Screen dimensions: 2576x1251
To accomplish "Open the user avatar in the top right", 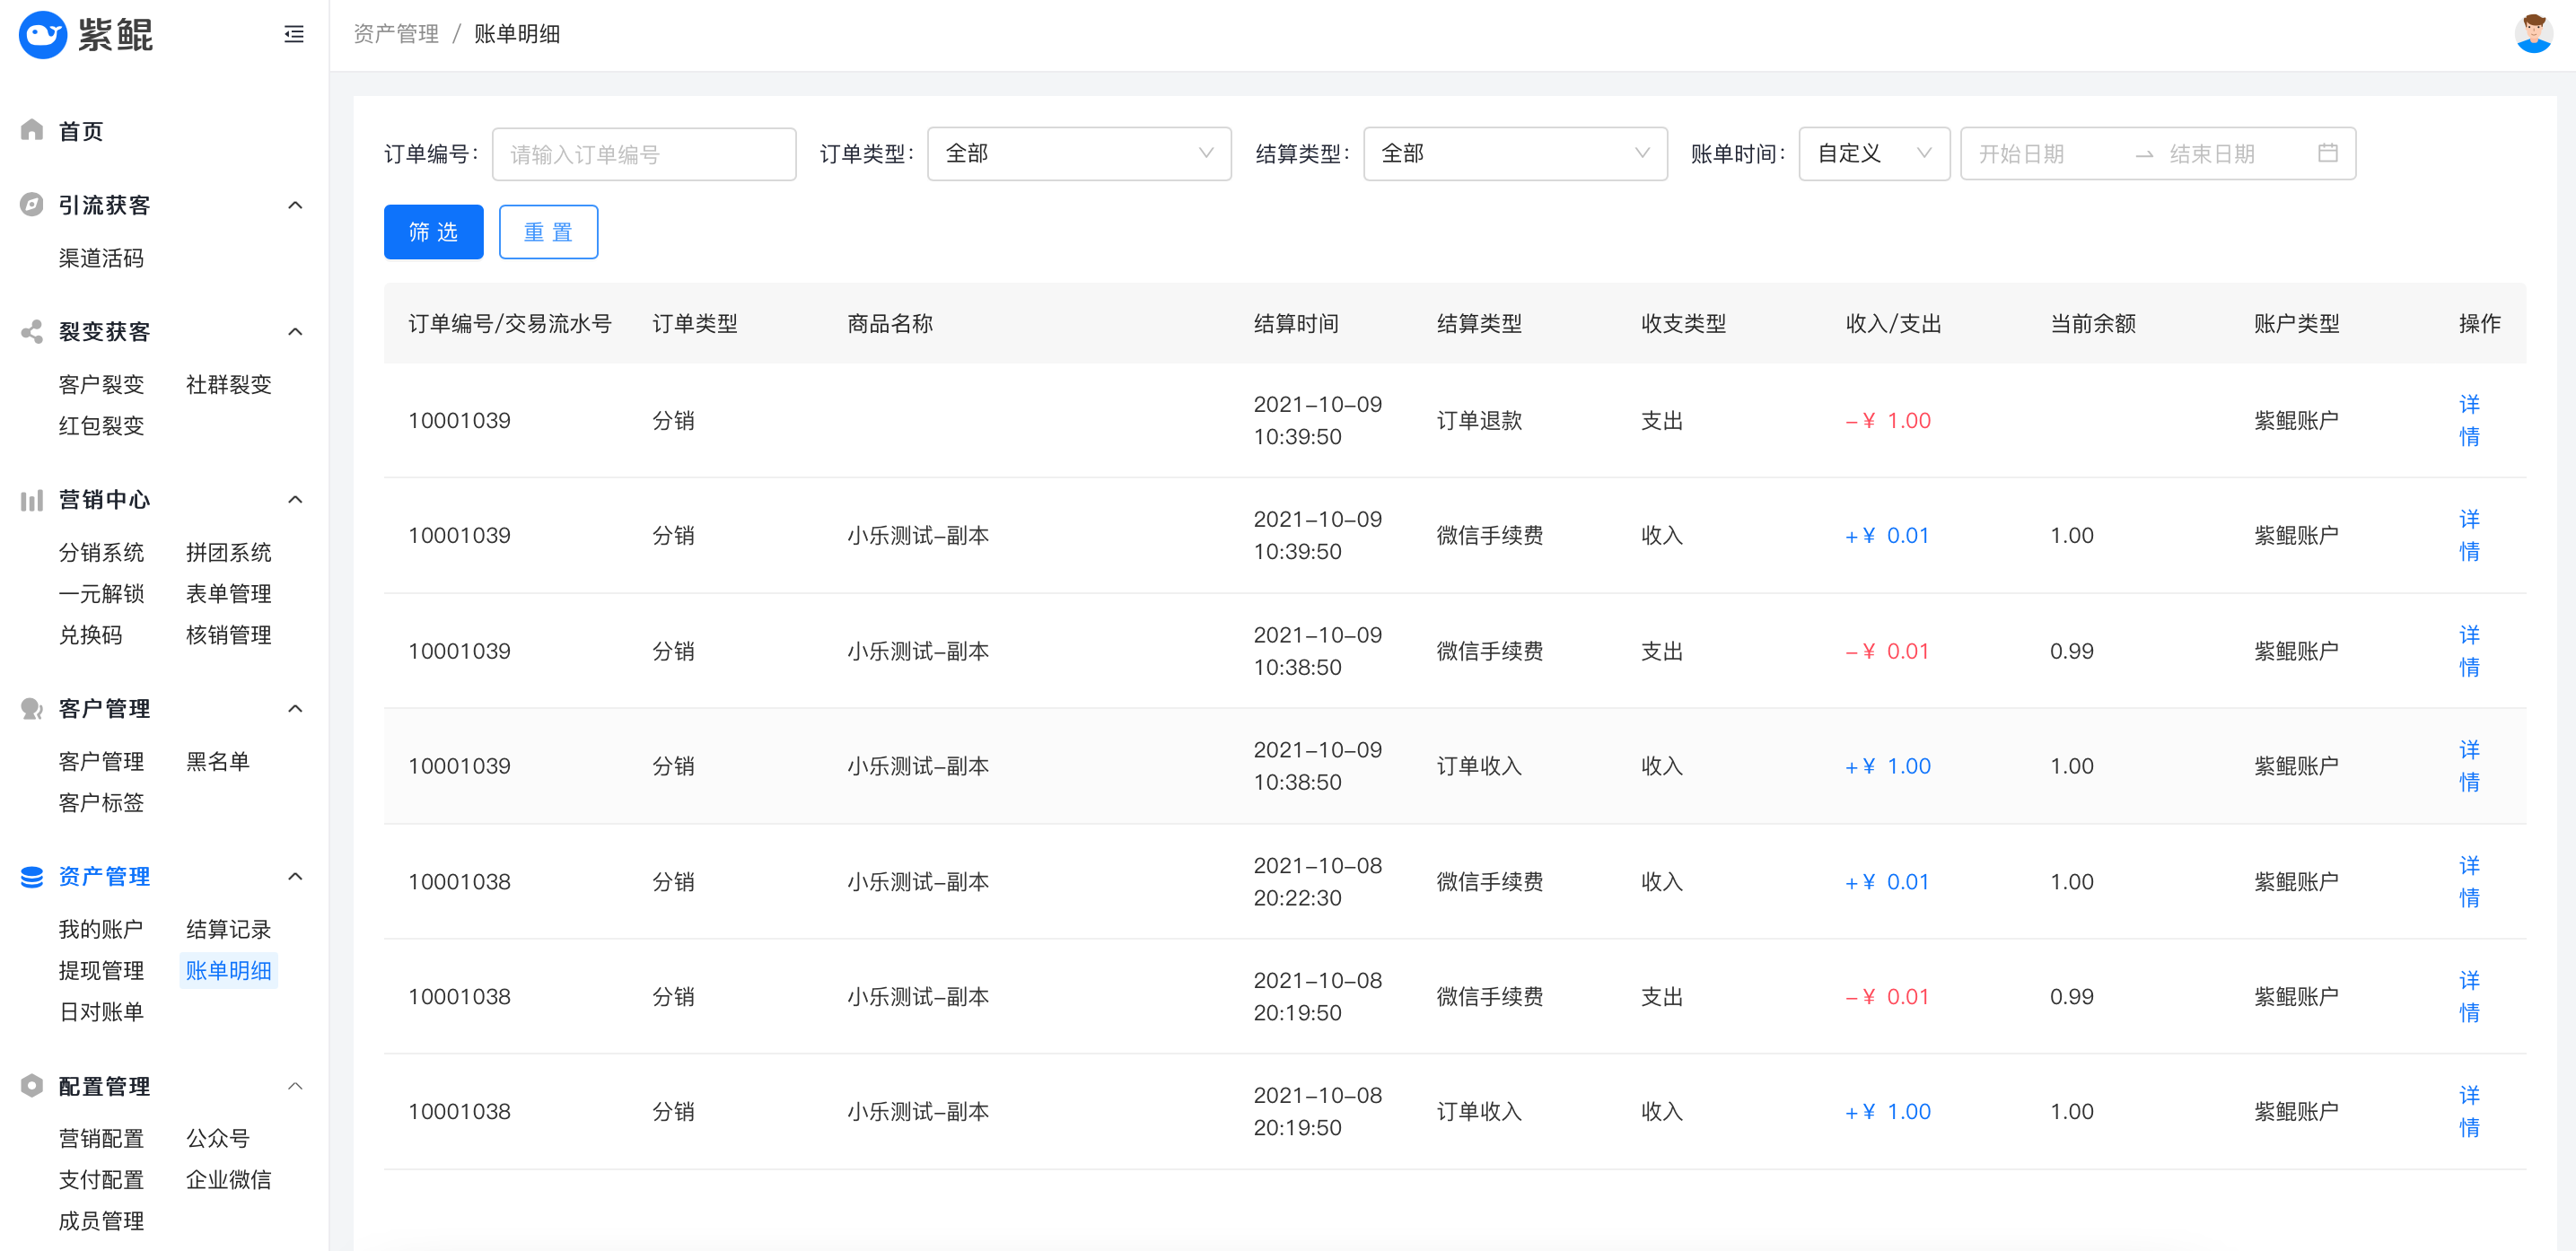I will 2532,34.
